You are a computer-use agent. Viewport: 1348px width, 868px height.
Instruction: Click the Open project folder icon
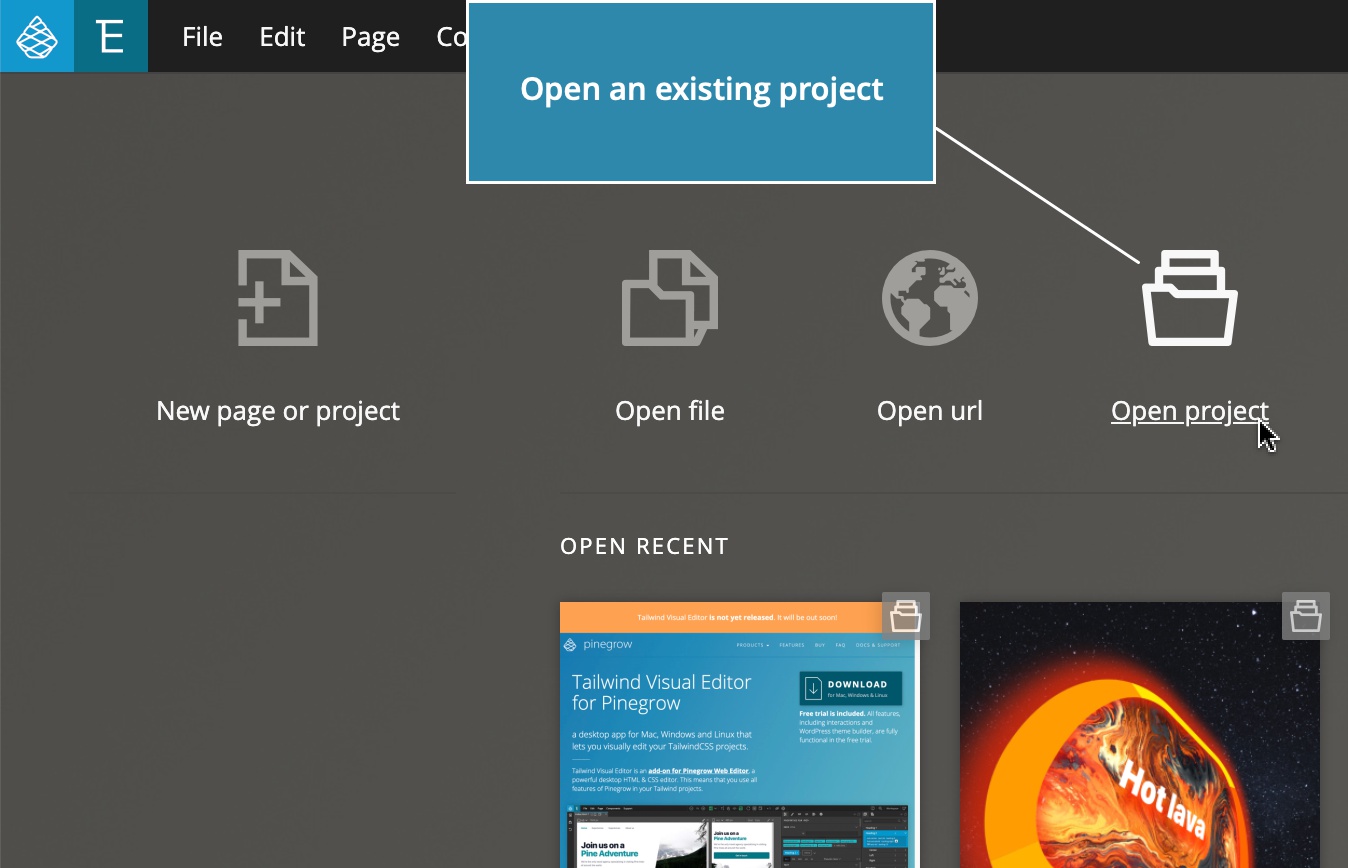[1190, 298]
